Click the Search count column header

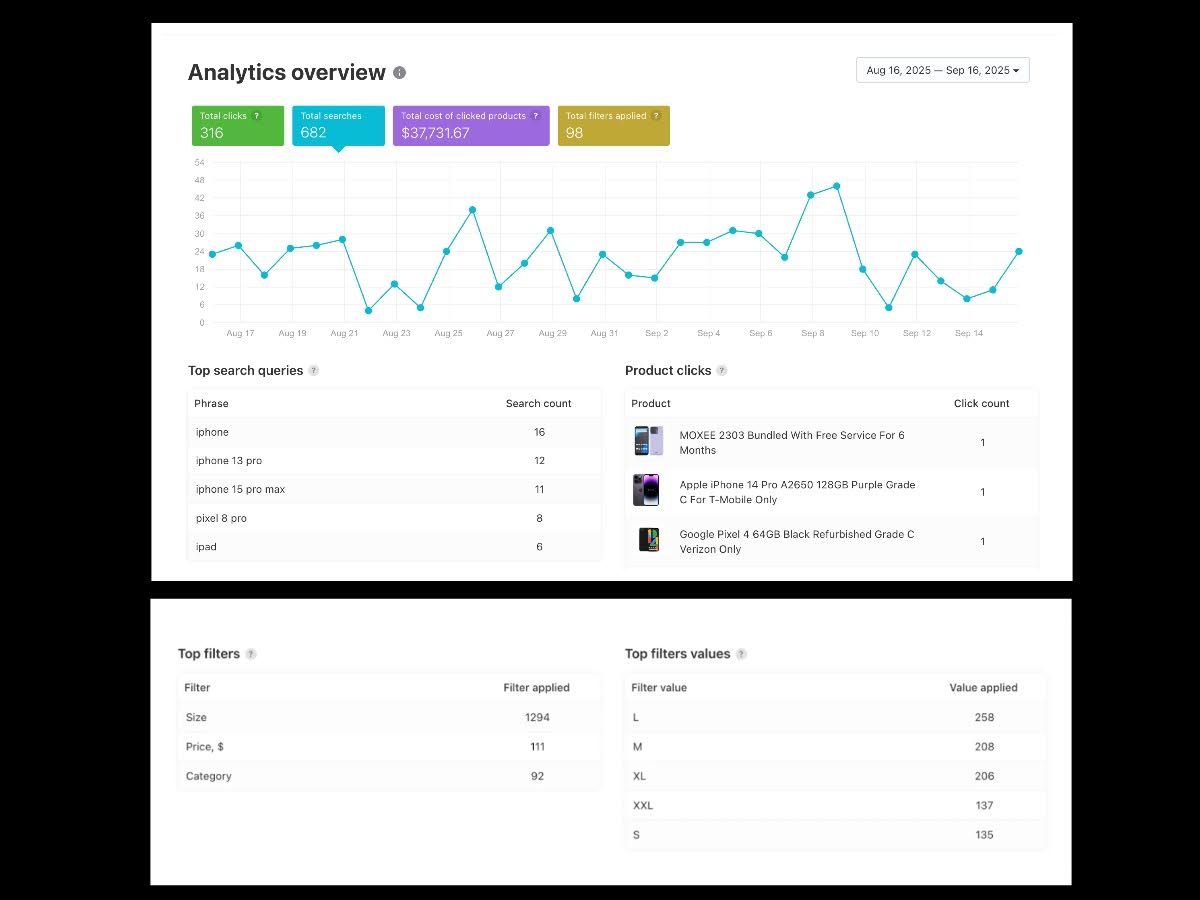pos(538,404)
